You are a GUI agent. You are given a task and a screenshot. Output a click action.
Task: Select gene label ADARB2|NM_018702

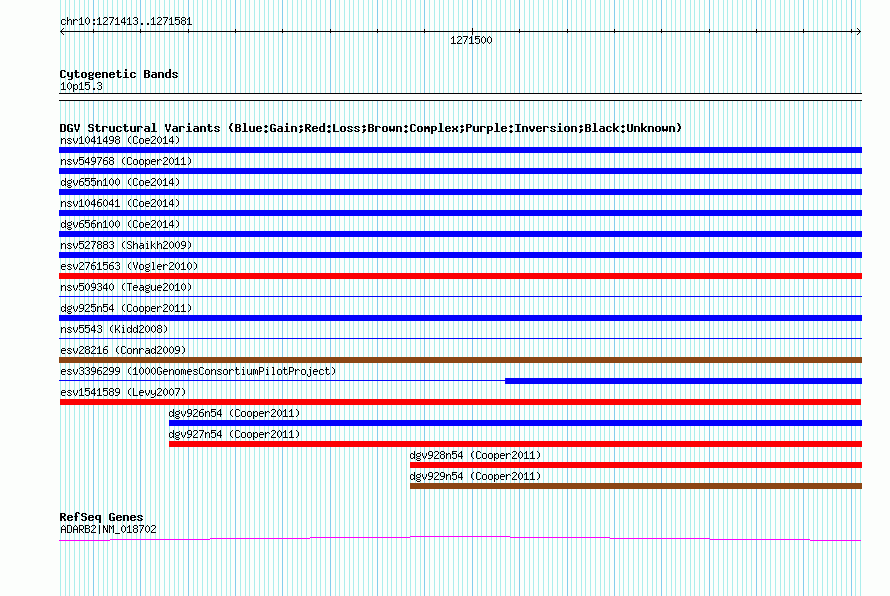pyautogui.click(x=108, y=530)
